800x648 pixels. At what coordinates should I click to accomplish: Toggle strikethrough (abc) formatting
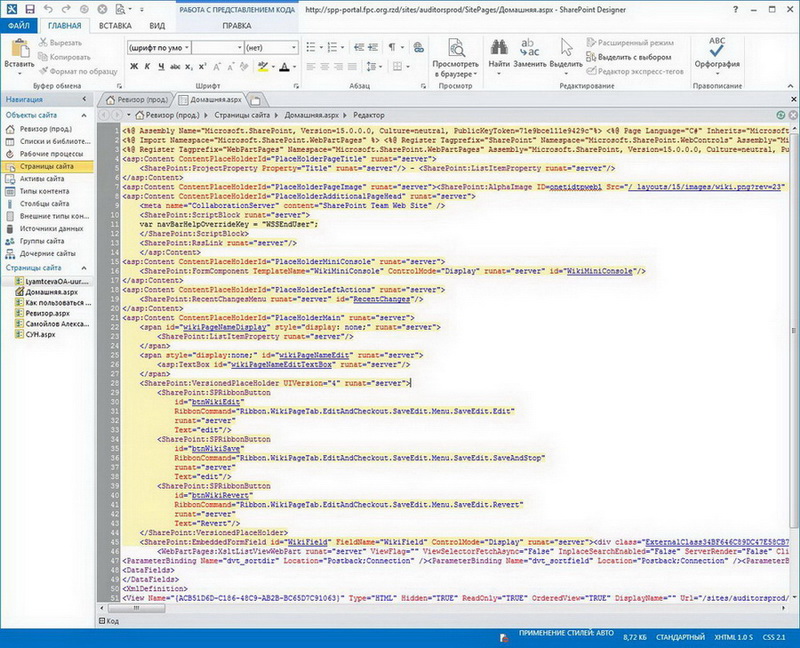coord(175,66)
